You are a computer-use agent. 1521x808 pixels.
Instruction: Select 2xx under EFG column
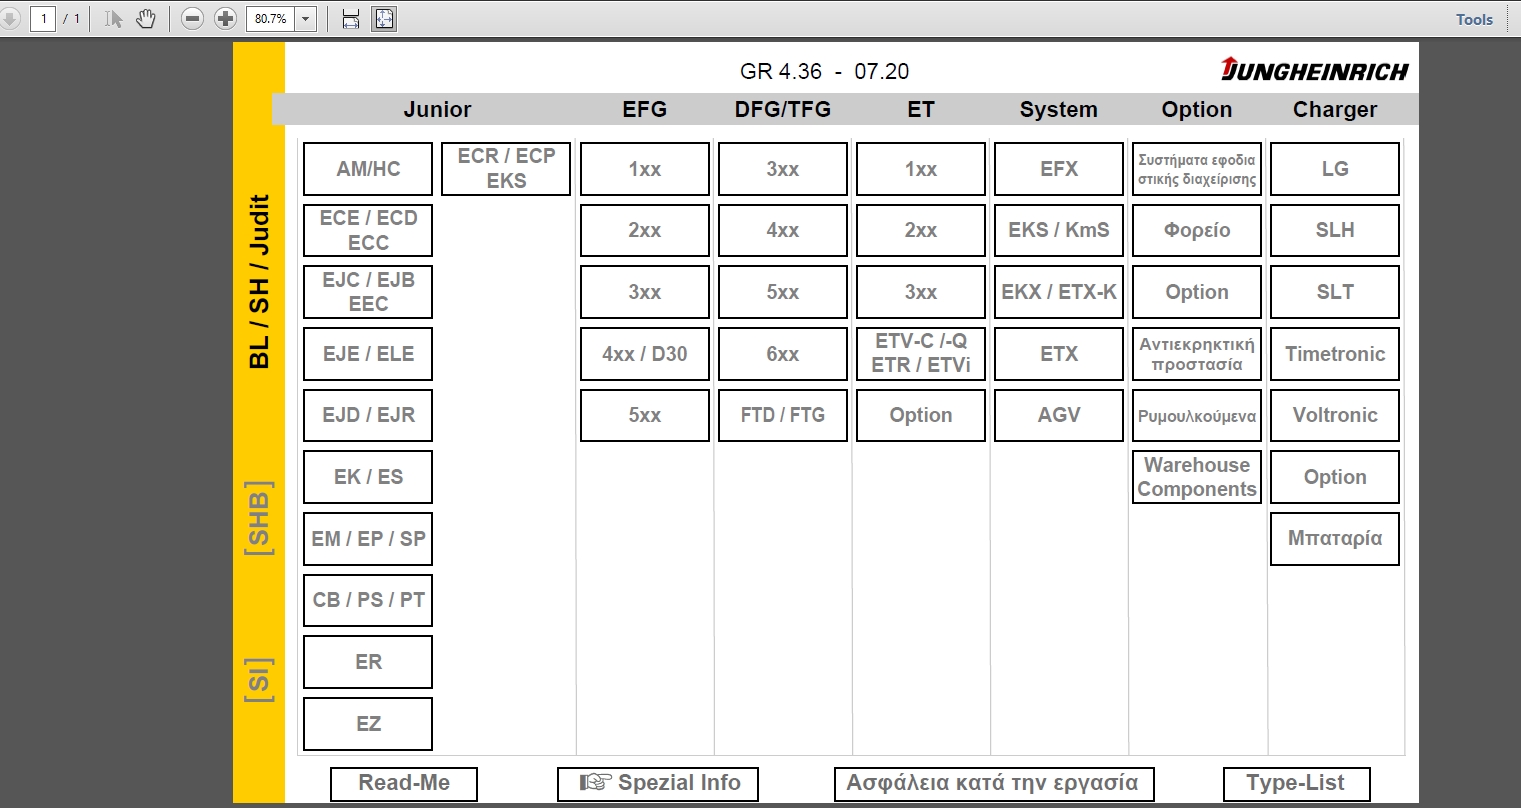click(x=645, y=230)
